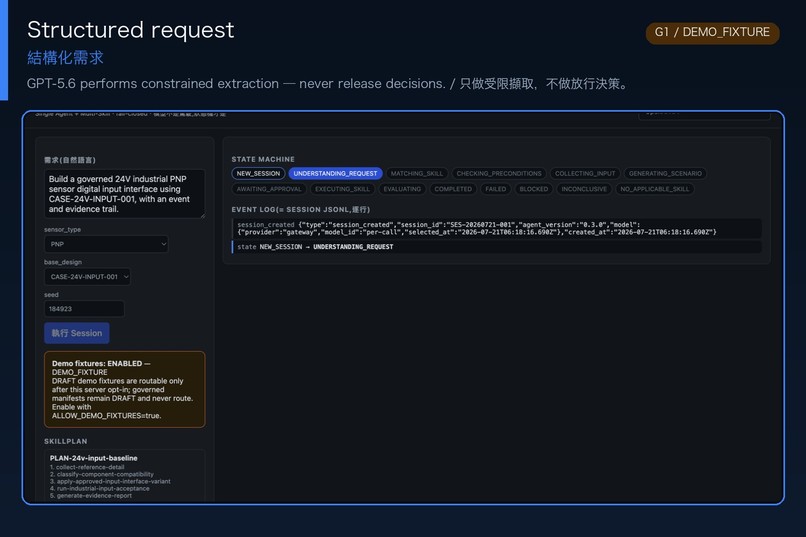Click the apply-approved-input-interface-variant plan step

(x=110, y=482)
